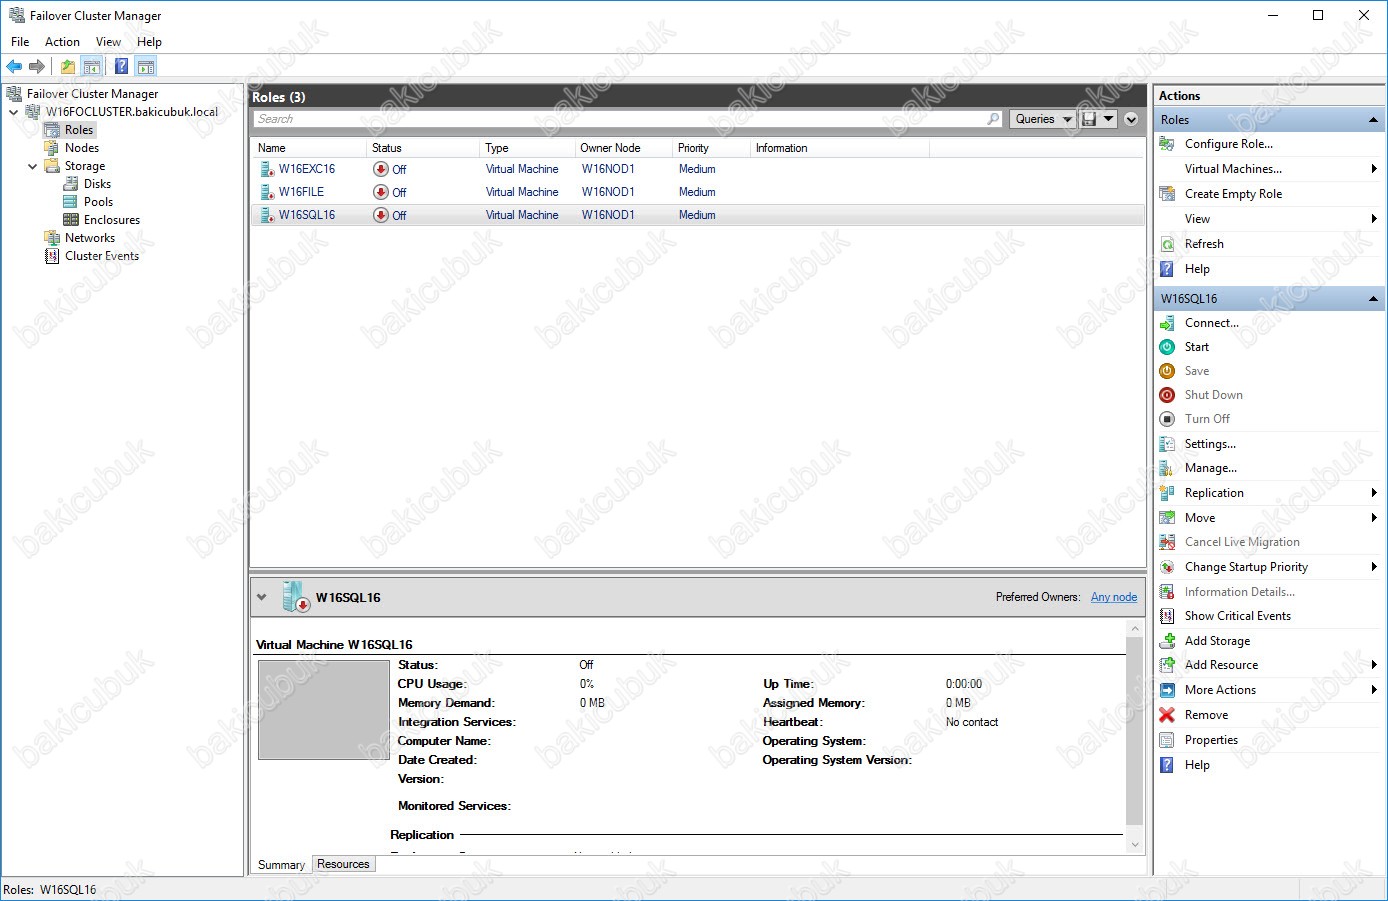
Task: Click the round expand chevron beside search bar
Action: coord(1131,119)
